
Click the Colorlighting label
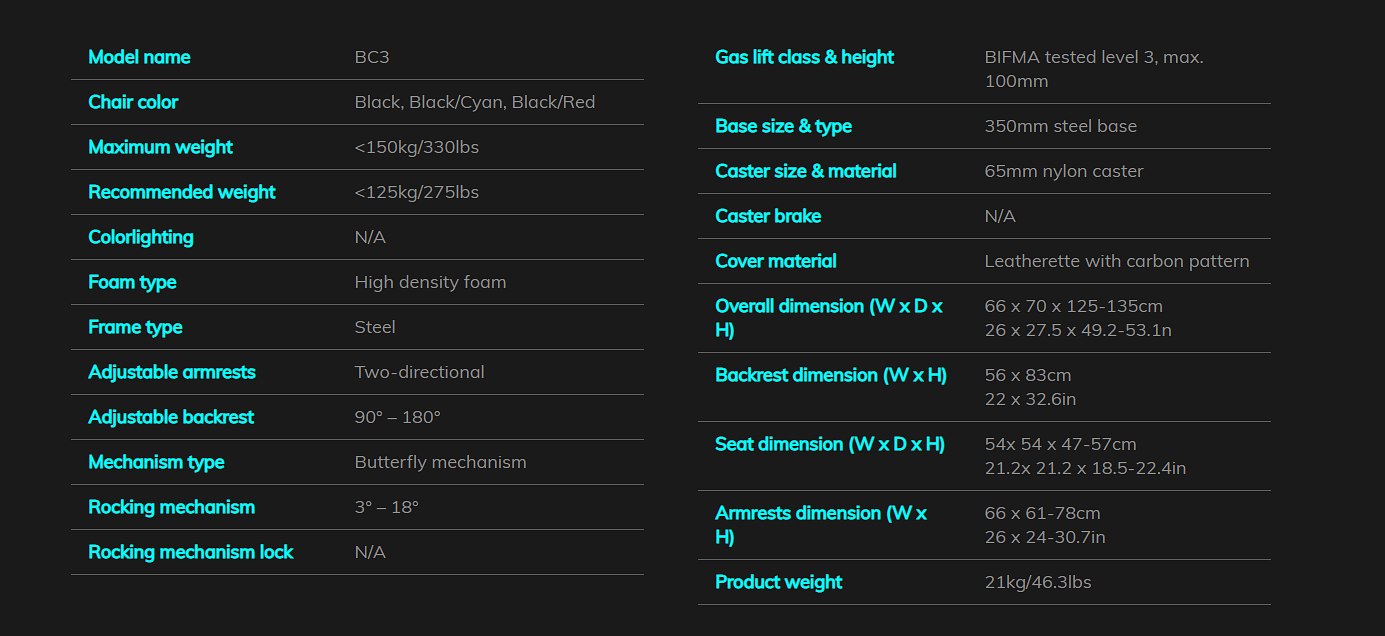141,237
